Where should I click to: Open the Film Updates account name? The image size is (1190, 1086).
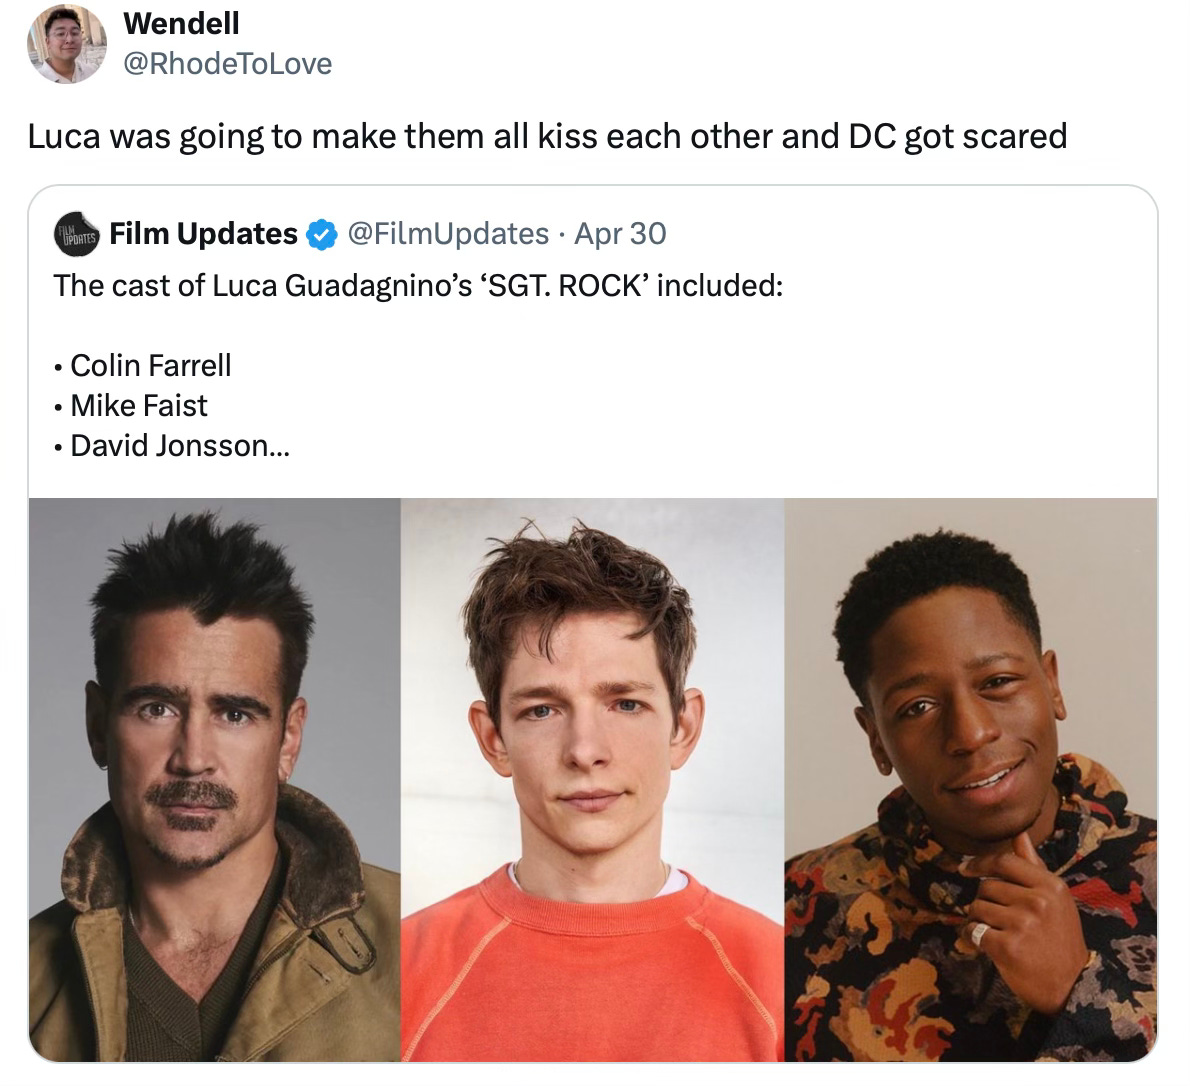[x=203, y=234]
